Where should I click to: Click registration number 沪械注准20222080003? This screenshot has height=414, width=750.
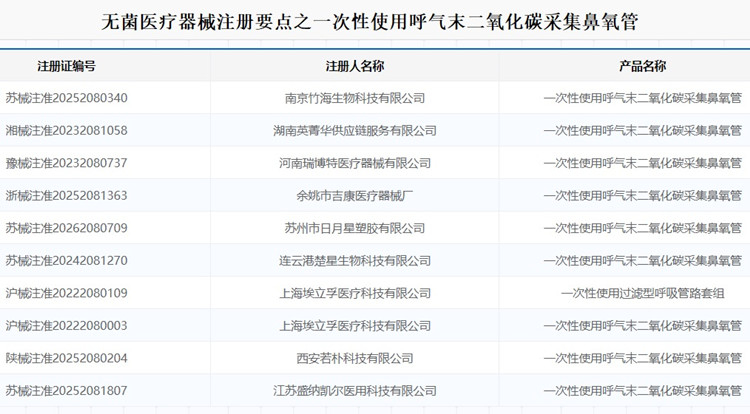click(x=66, y=326)
